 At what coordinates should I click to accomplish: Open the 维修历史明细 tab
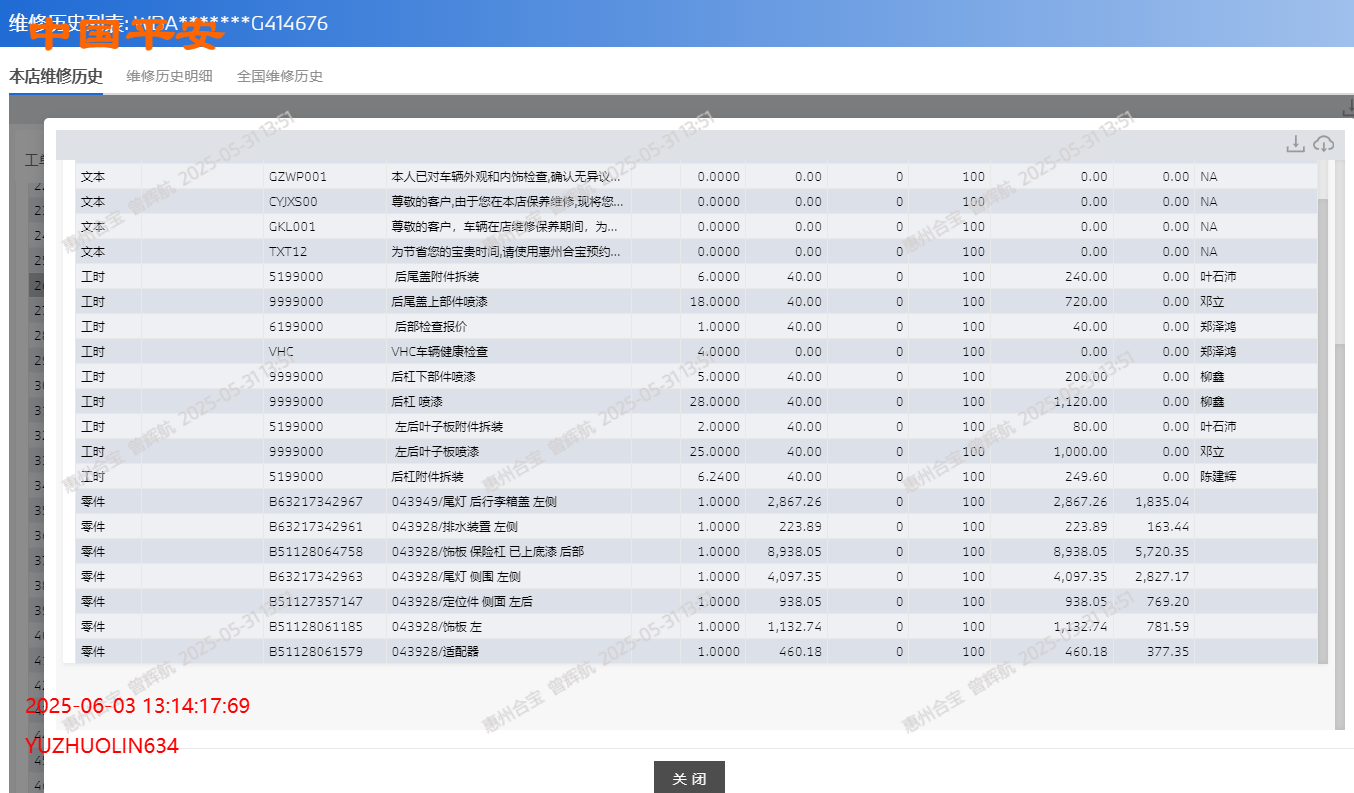pyautogui.click(x=169, y=76)
